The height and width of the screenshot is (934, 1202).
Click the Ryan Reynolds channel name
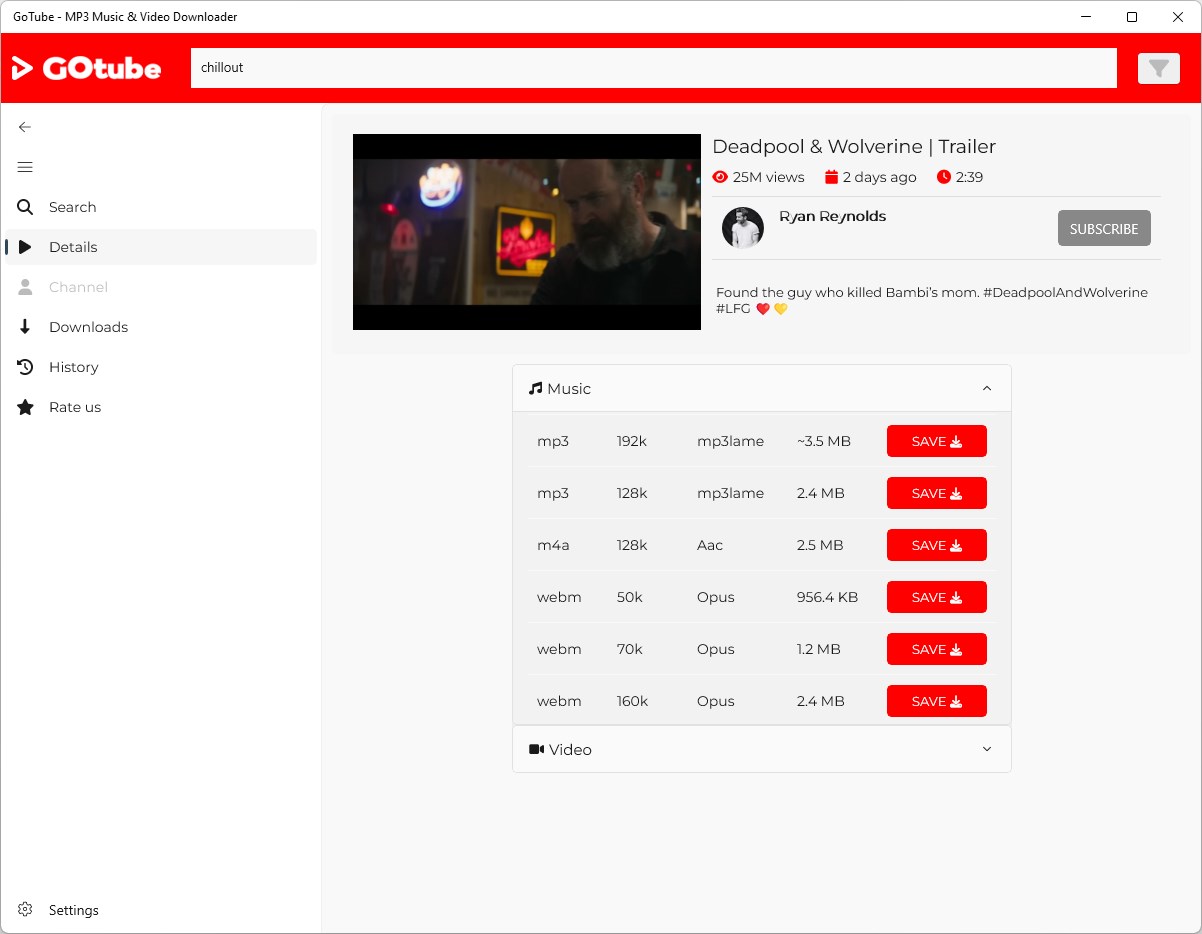(x=832, y=216)
